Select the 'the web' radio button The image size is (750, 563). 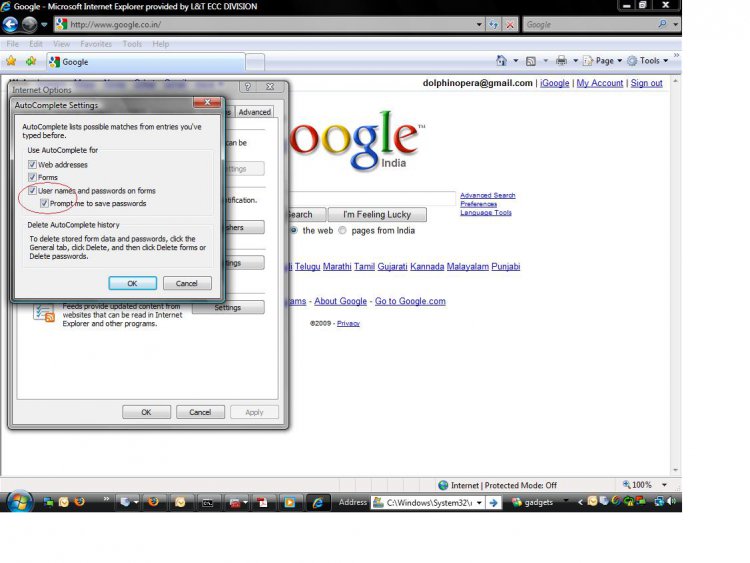tap(294, 230)
